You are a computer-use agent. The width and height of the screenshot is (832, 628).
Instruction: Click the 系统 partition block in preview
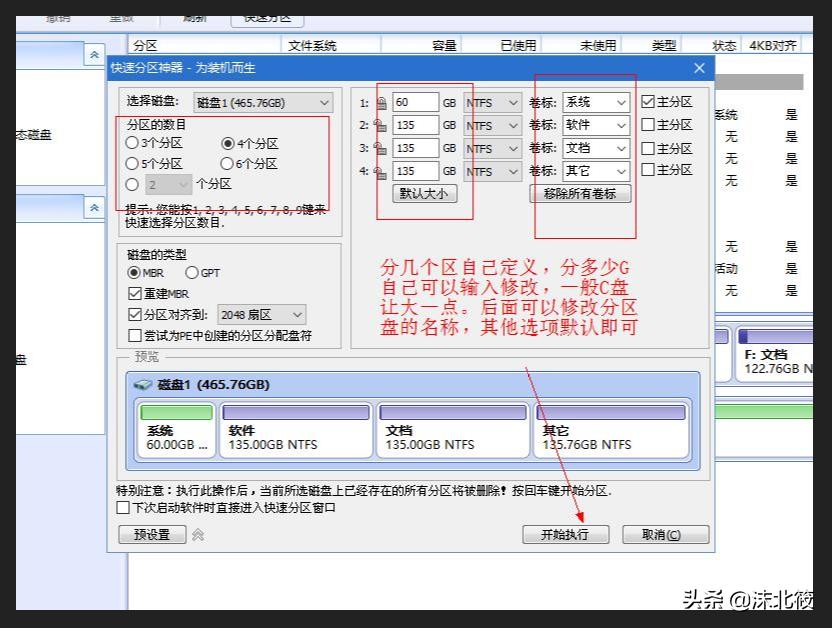(x=174, y=428)
